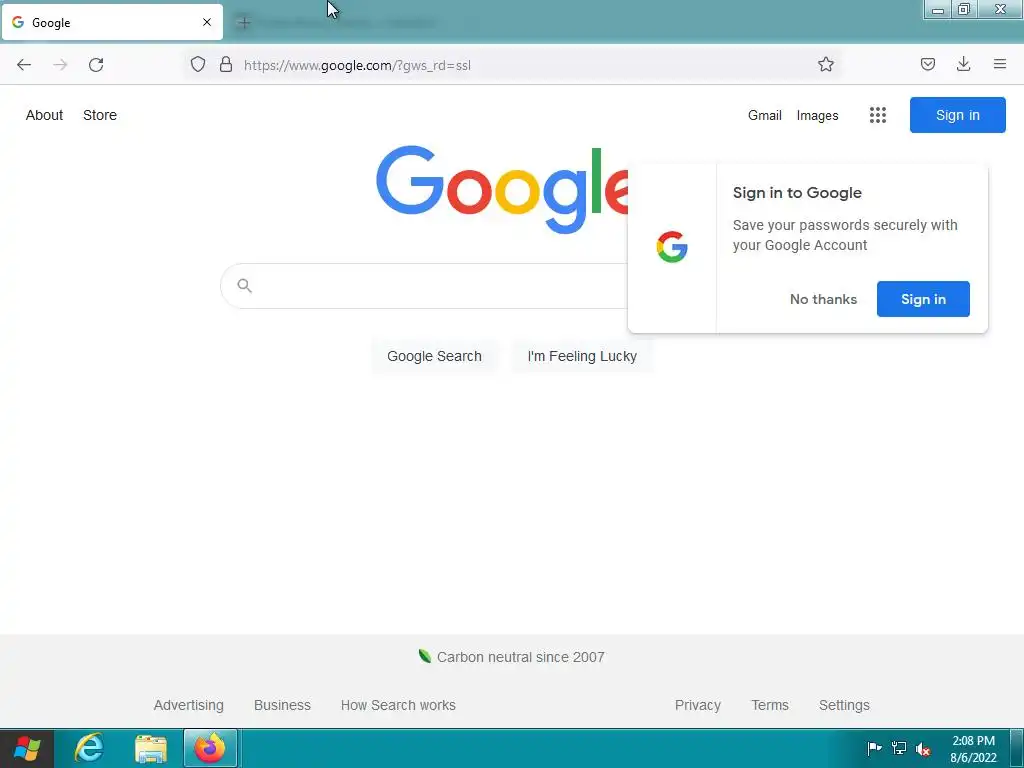Open the Terms footer link
Image resolution: width=1024 pixels, height=768 pixels.
point(770,705)
